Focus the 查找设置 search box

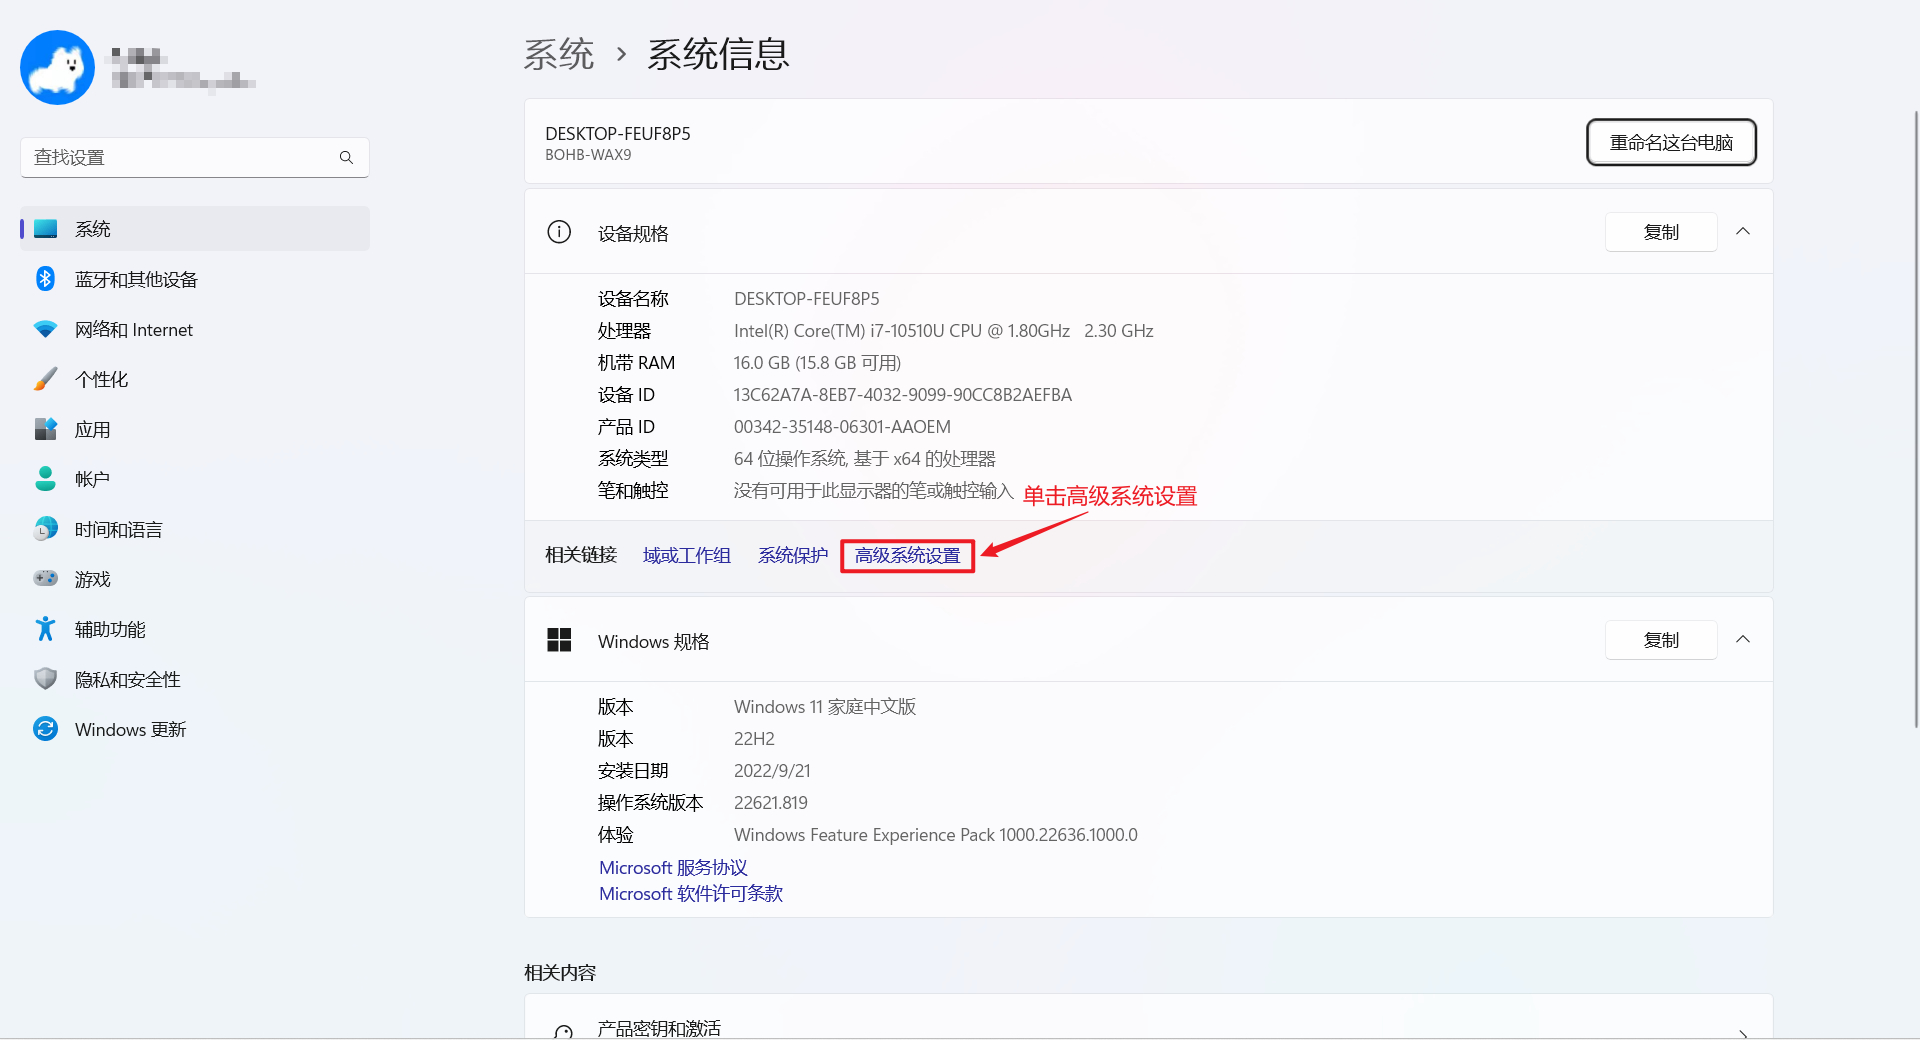click(x=195, y=158)
